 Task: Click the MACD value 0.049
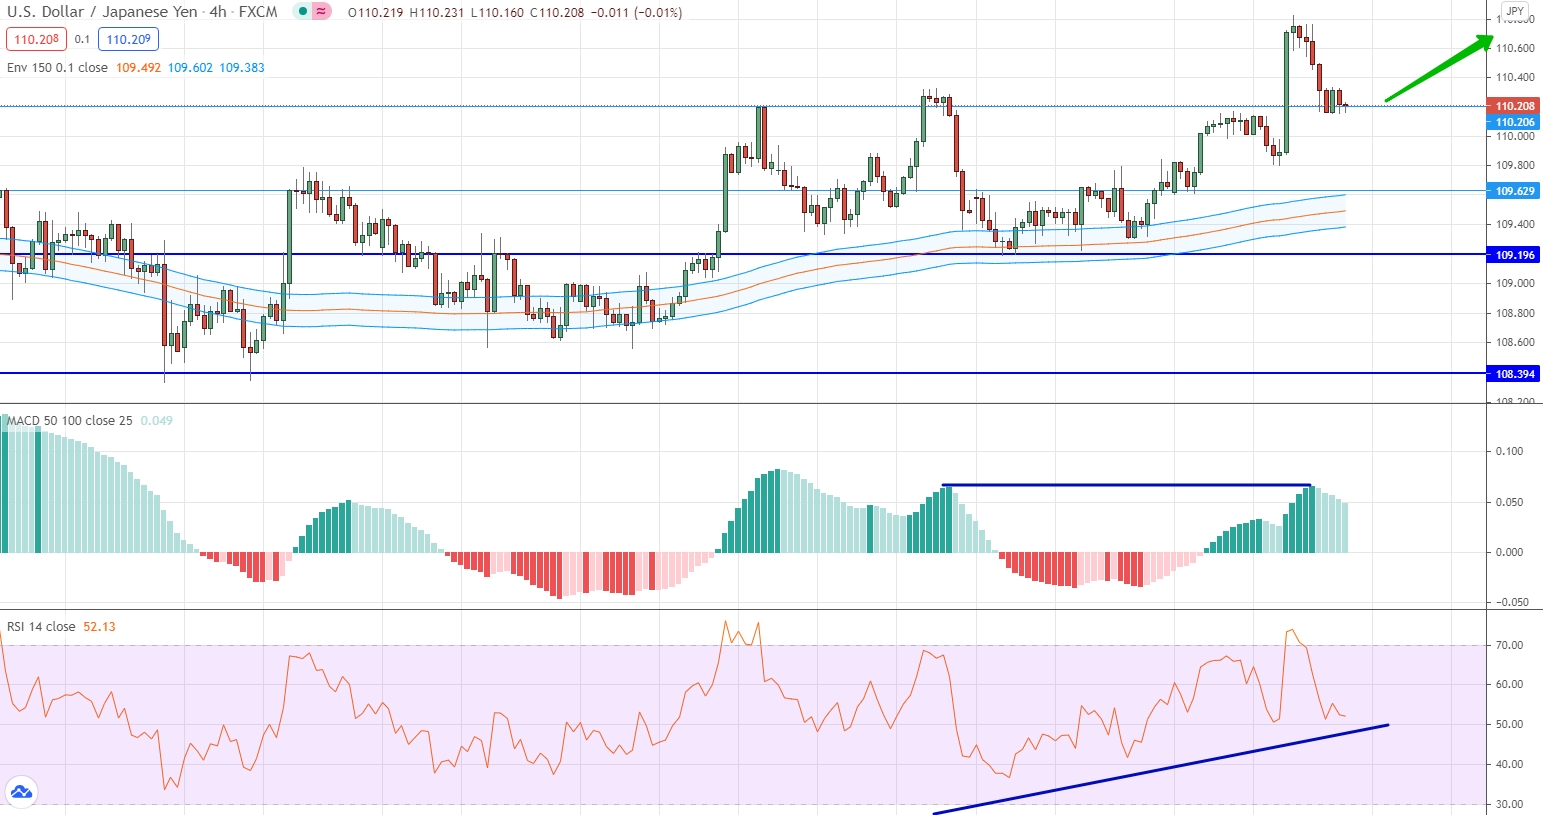(157, 421)
